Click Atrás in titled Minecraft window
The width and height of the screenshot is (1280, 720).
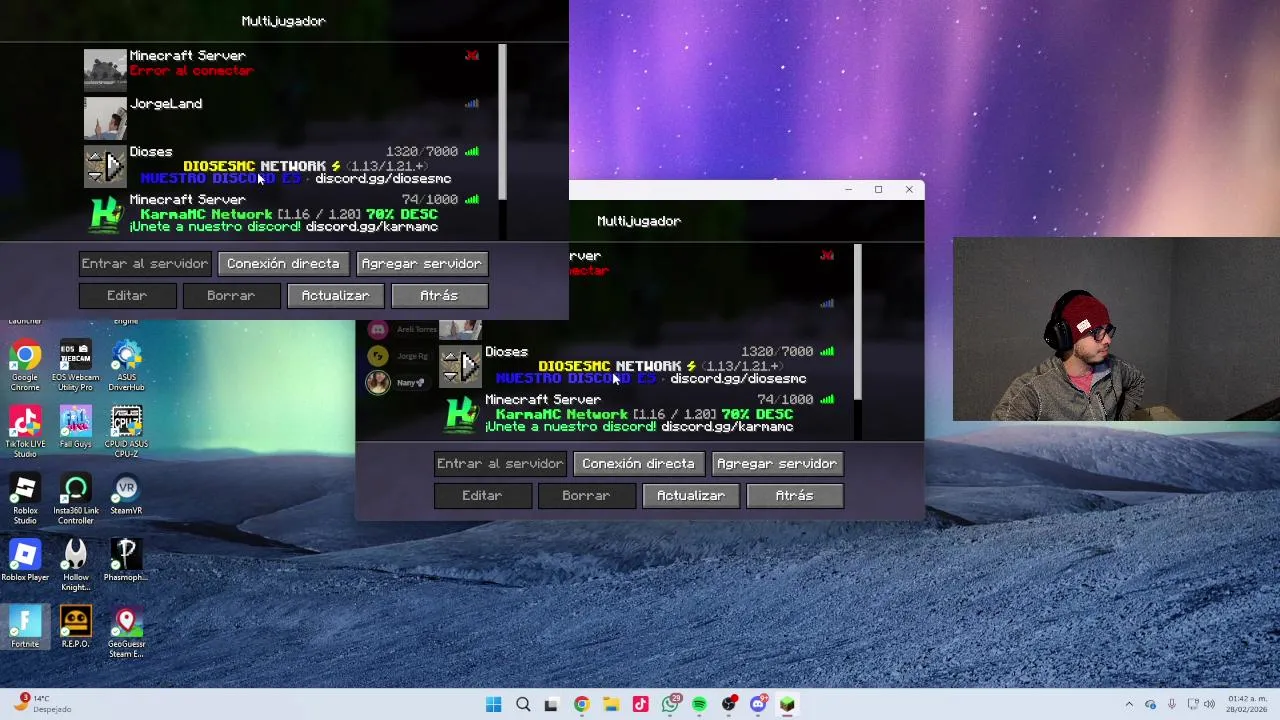coord(794,495)
